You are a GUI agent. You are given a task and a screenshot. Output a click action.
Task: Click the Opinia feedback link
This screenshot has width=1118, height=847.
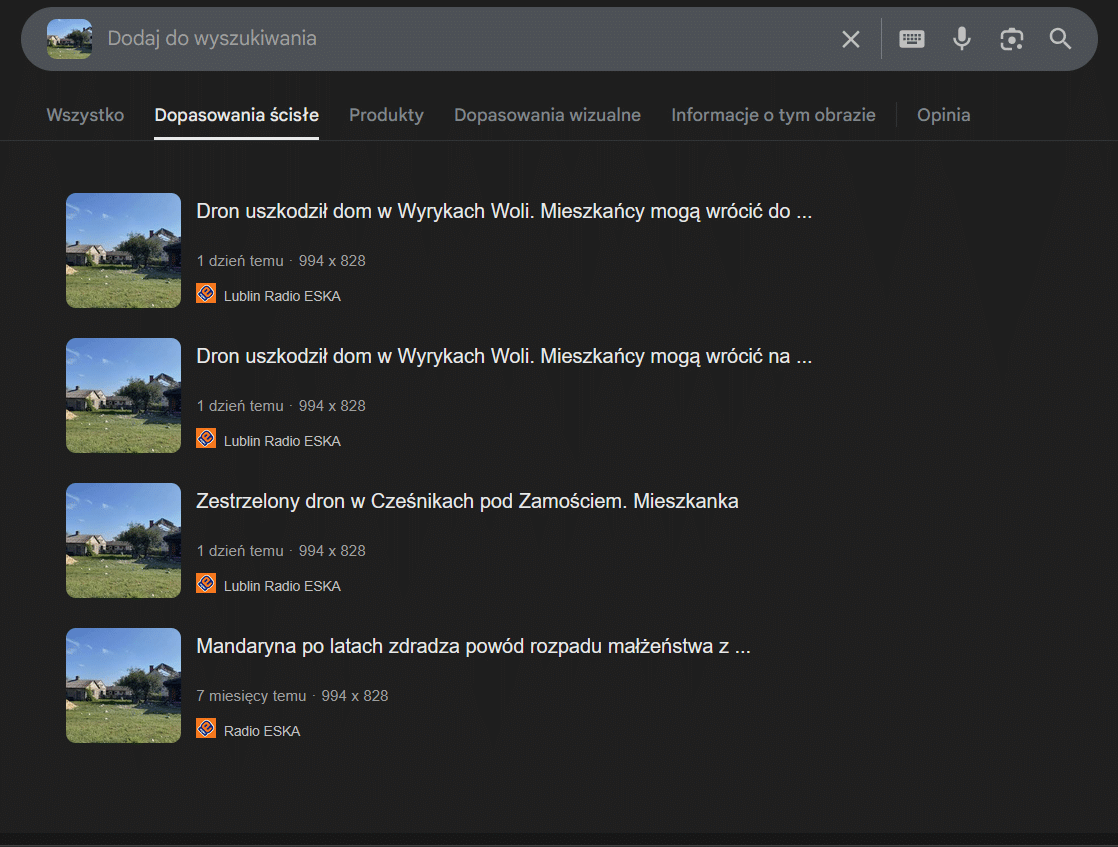click(x=943, y=115)
